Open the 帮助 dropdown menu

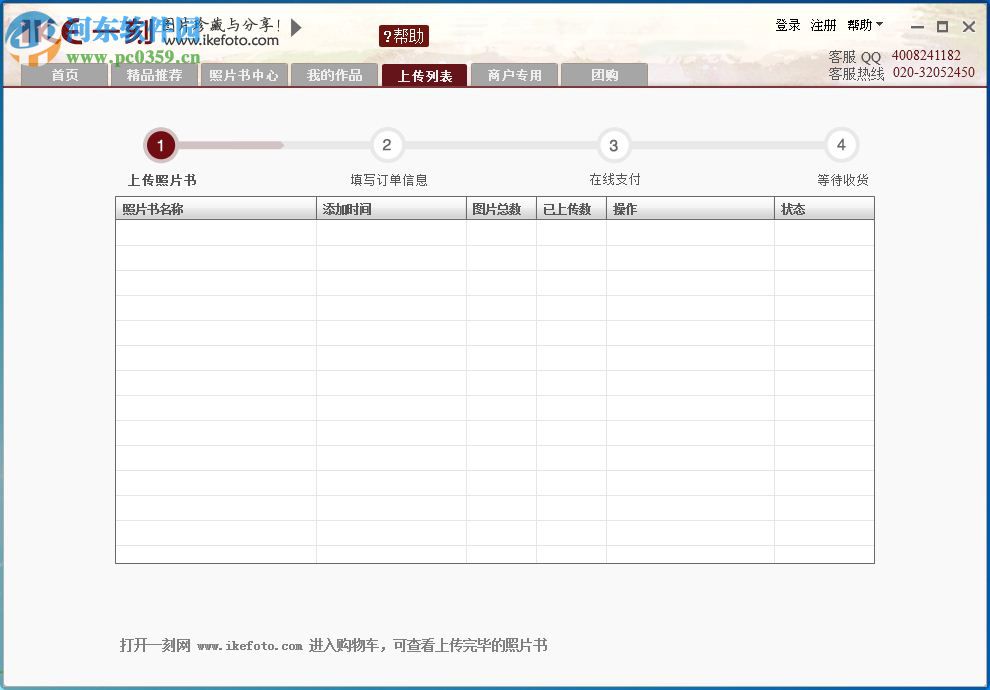pos(862,25)
